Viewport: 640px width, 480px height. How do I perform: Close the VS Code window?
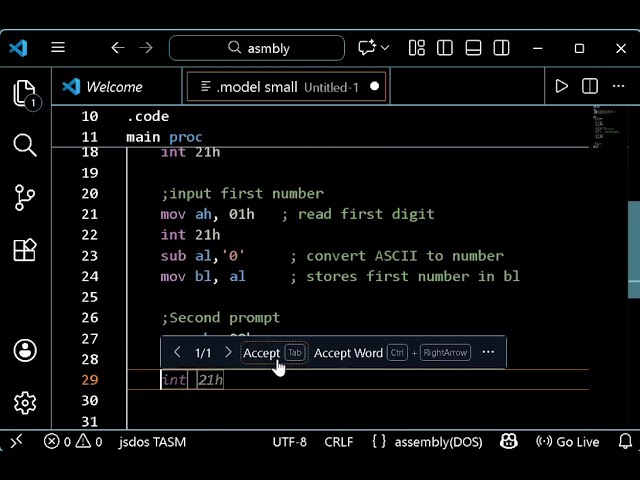[621, 48]
